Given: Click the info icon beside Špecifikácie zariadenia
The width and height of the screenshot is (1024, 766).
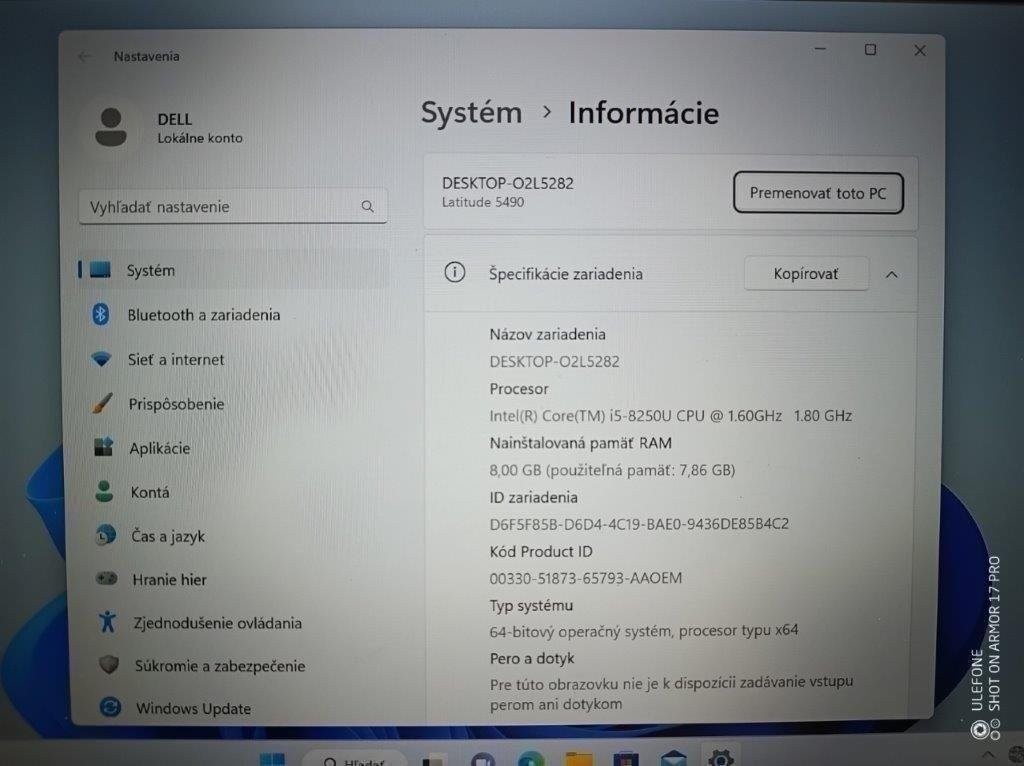Looking at the screenshot, I should (456, 273).
